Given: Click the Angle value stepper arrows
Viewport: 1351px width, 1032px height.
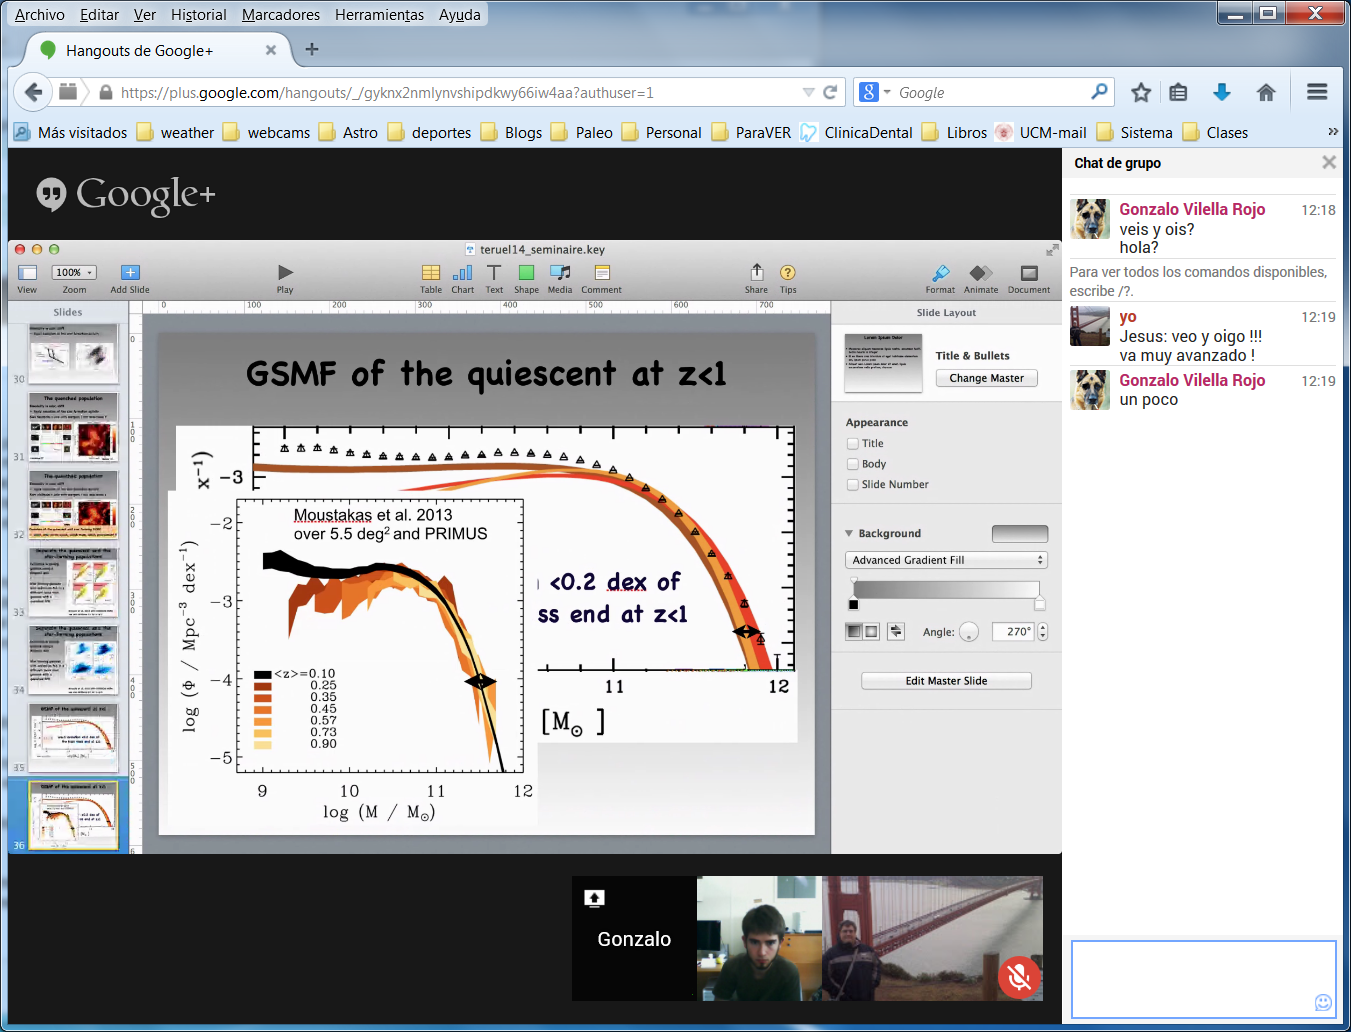Looking at the screenshot, I should tap(1043, 632).
